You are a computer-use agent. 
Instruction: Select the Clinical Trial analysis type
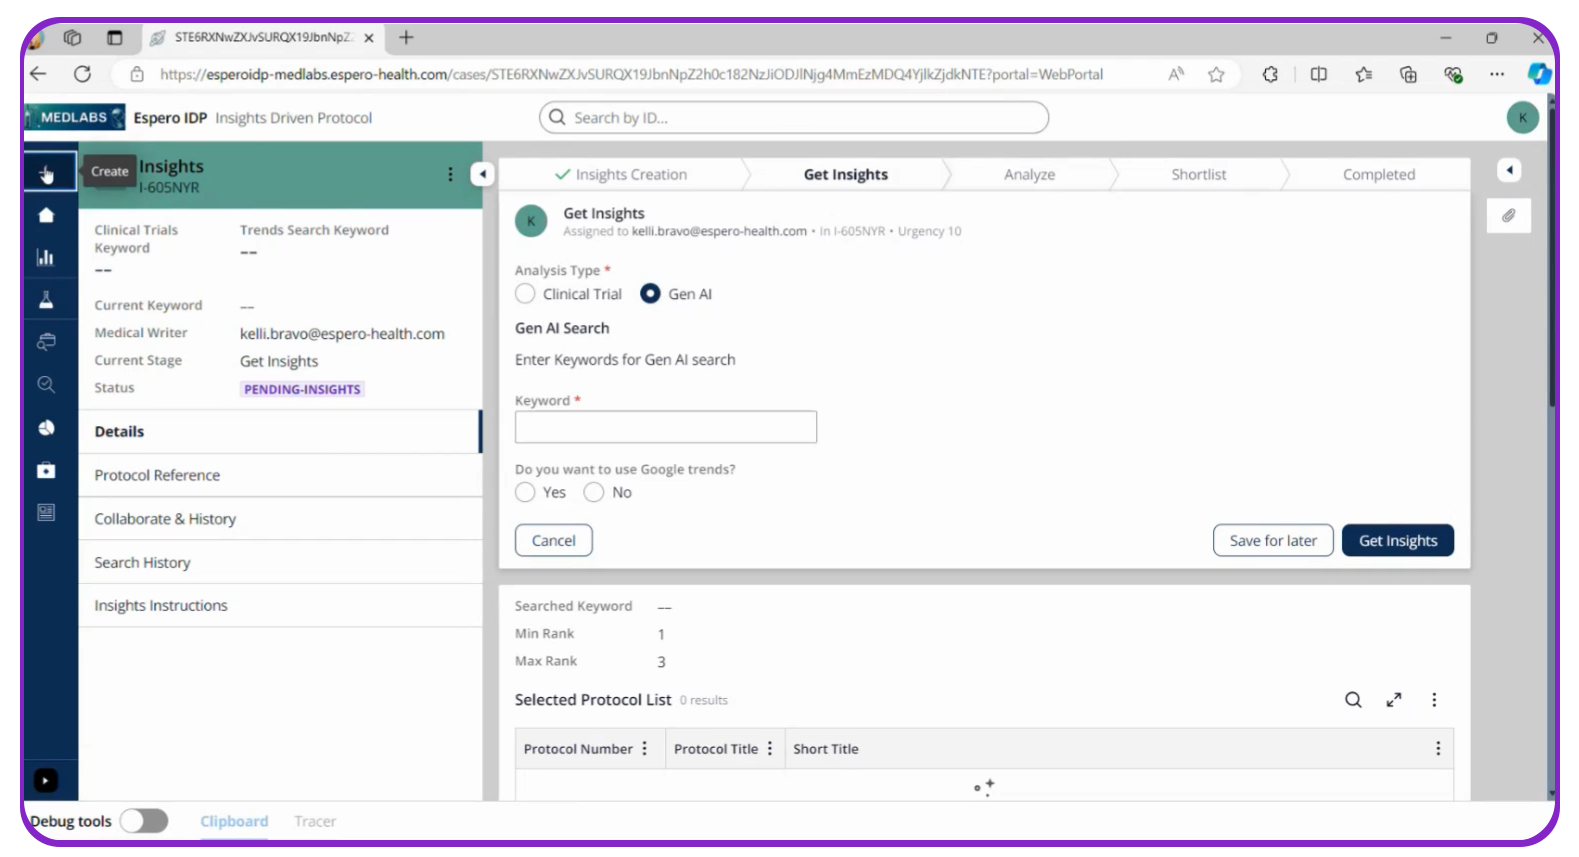pos(525,294)
